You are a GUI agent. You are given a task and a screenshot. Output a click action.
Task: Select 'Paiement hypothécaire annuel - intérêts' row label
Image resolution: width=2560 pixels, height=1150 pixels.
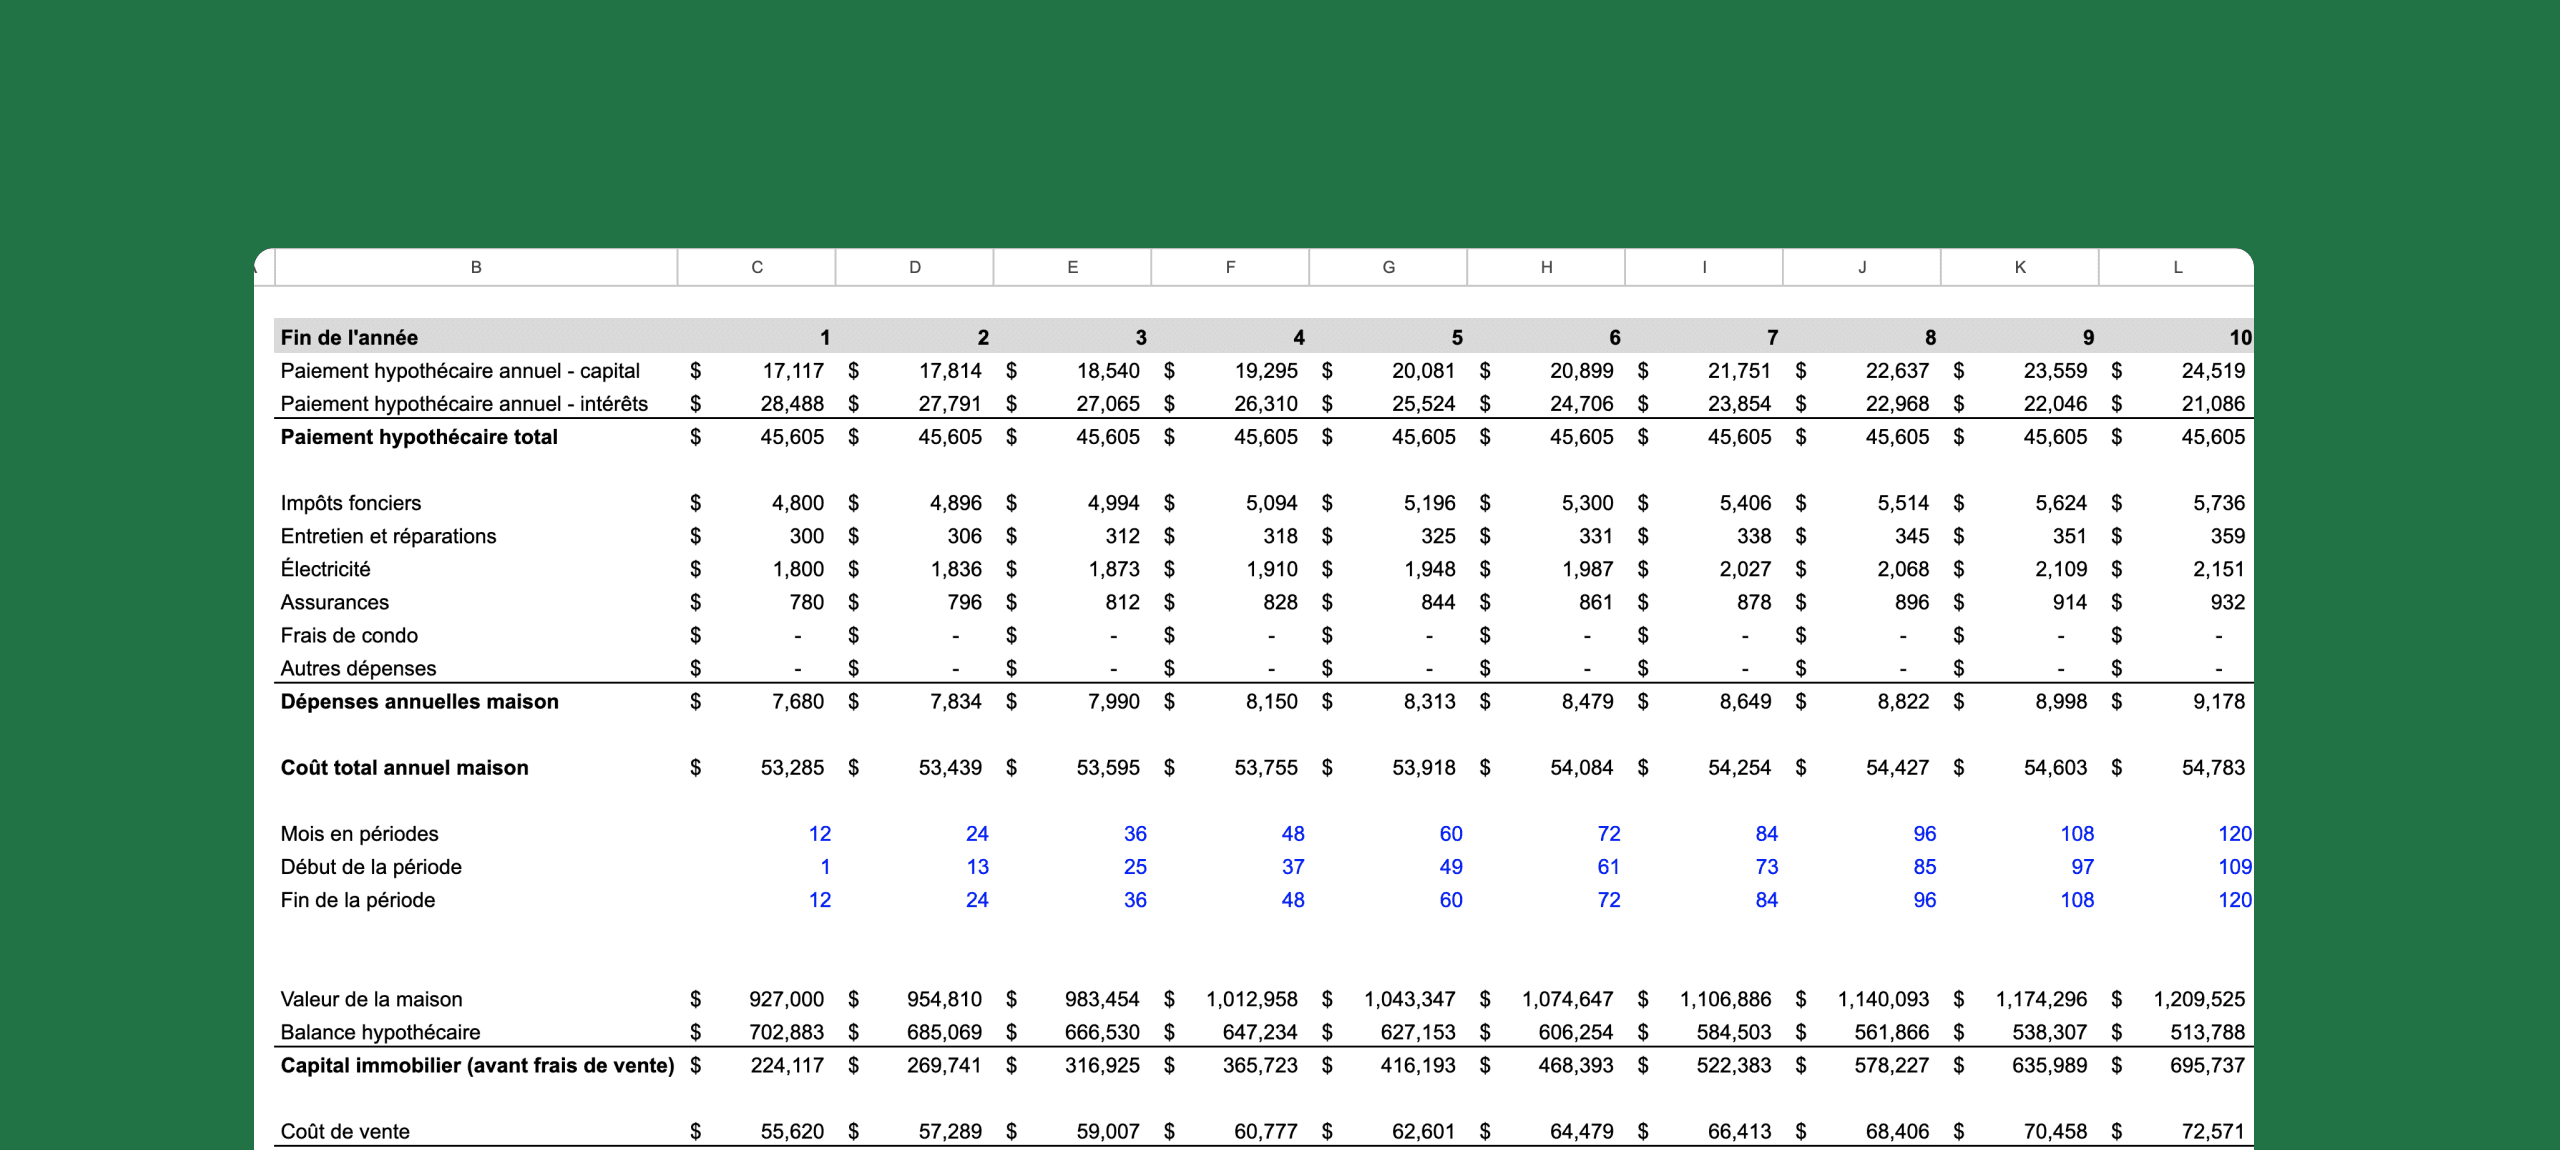[464, 404]
